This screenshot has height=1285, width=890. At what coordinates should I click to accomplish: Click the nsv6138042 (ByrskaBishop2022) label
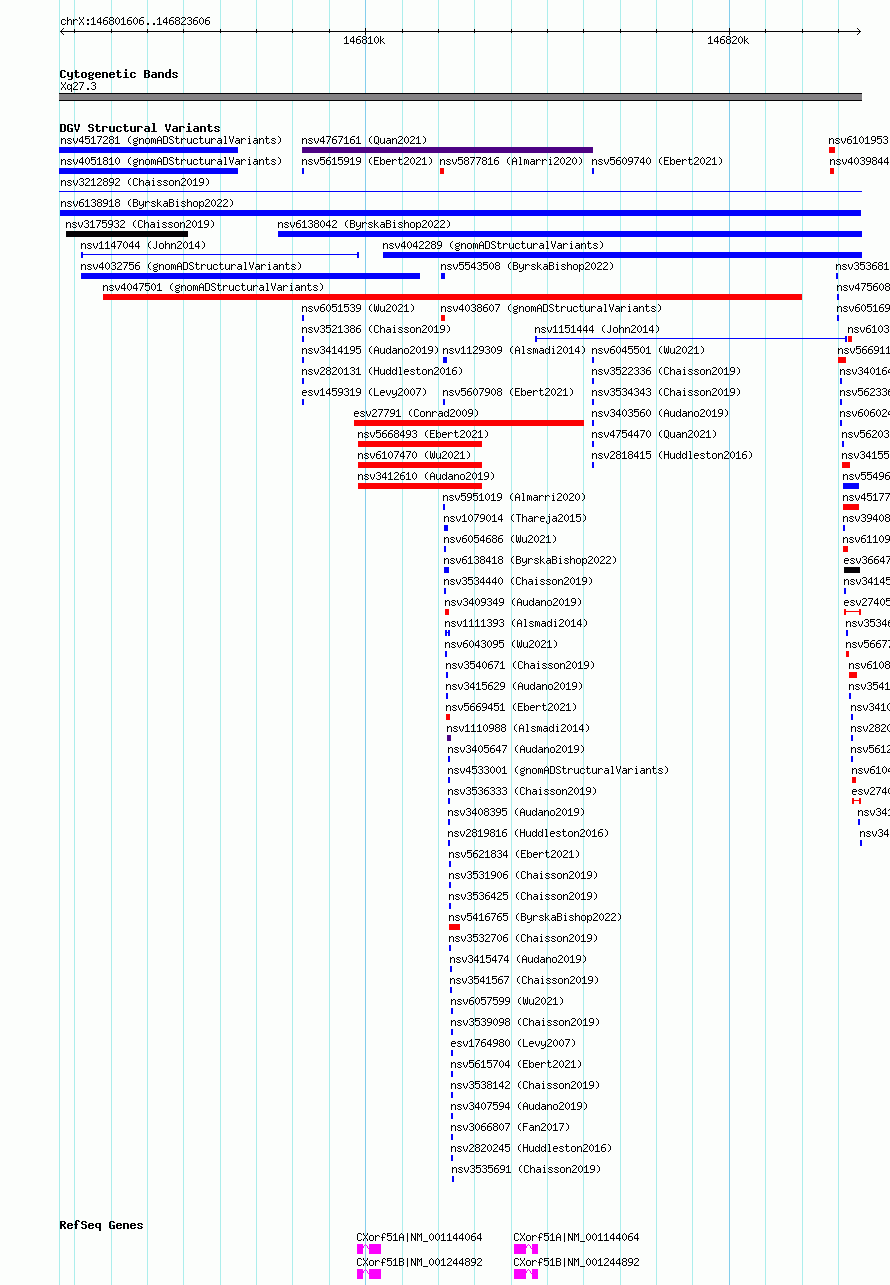(365, 224)
